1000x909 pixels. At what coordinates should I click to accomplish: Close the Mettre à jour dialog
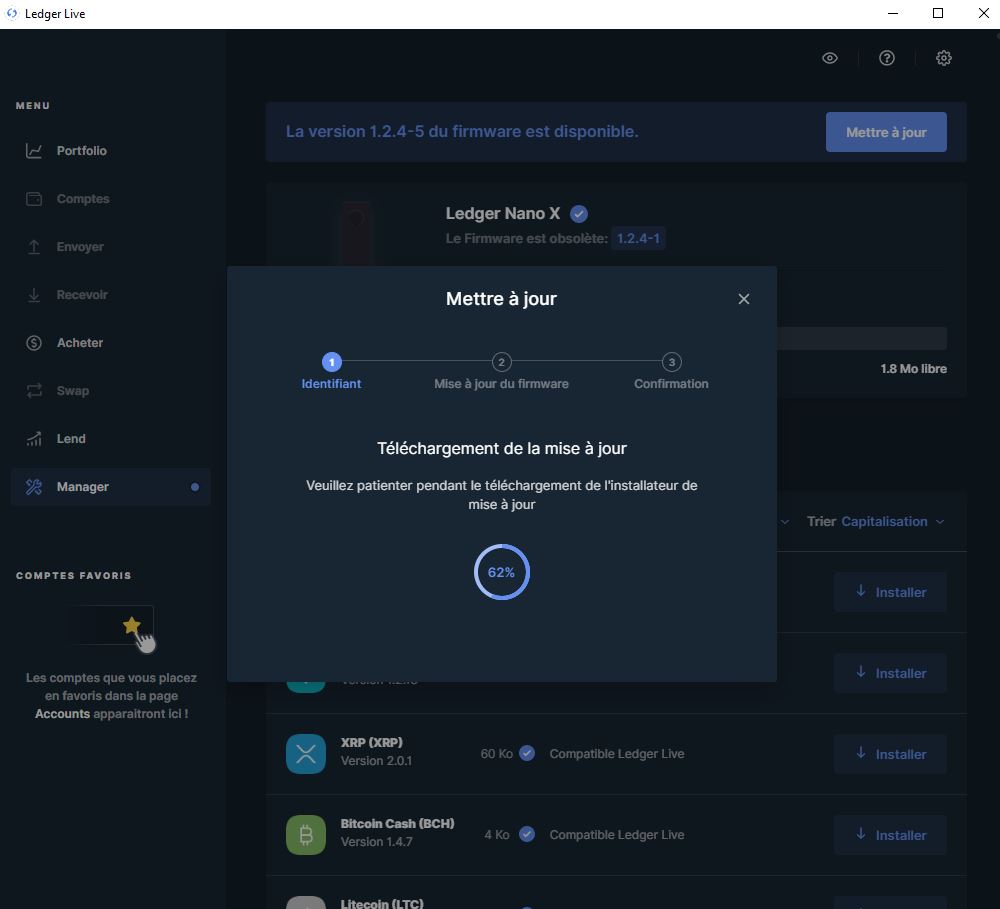[x=744, y=299]
